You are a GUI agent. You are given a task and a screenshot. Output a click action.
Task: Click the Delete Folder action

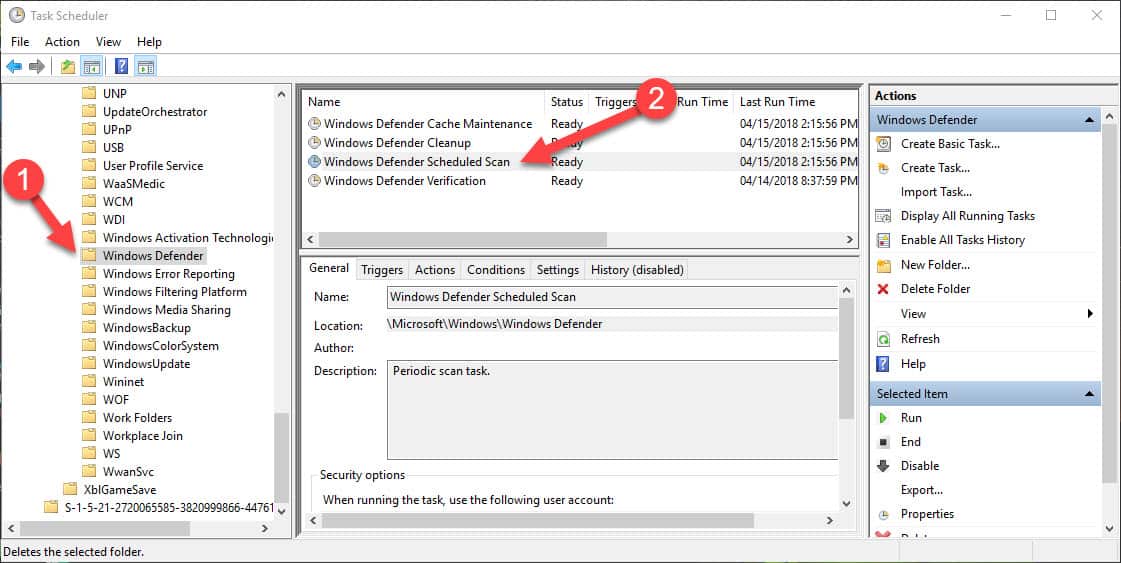pyautogui.click(x=935, y=289)
